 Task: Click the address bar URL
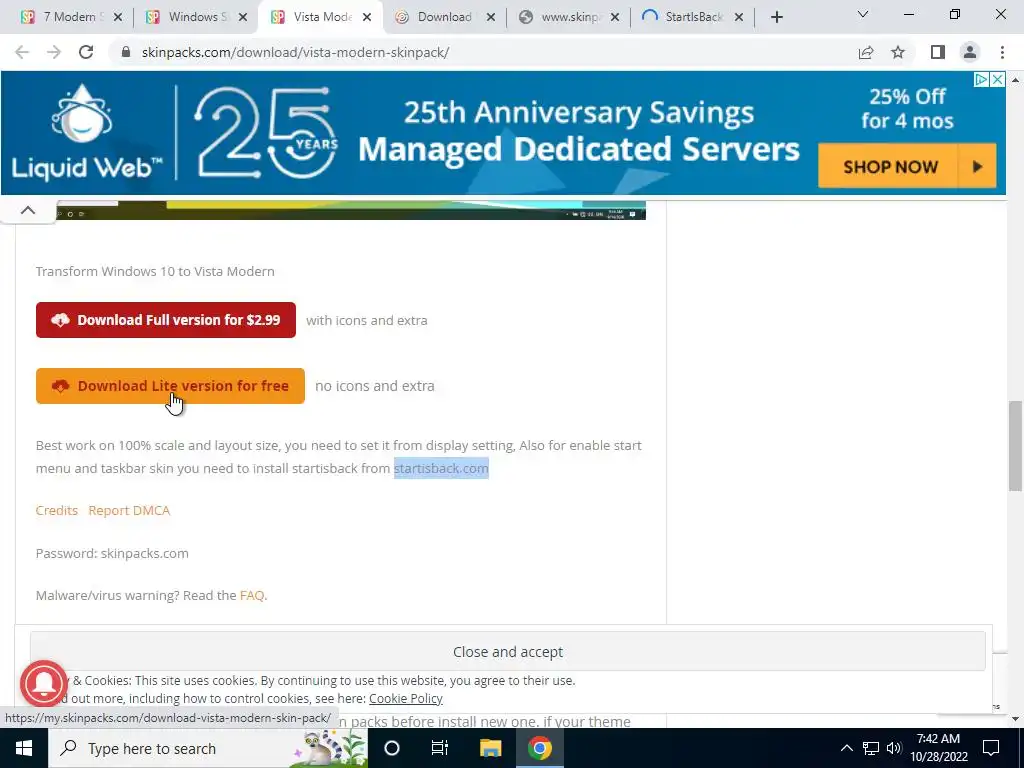[295, 52]
